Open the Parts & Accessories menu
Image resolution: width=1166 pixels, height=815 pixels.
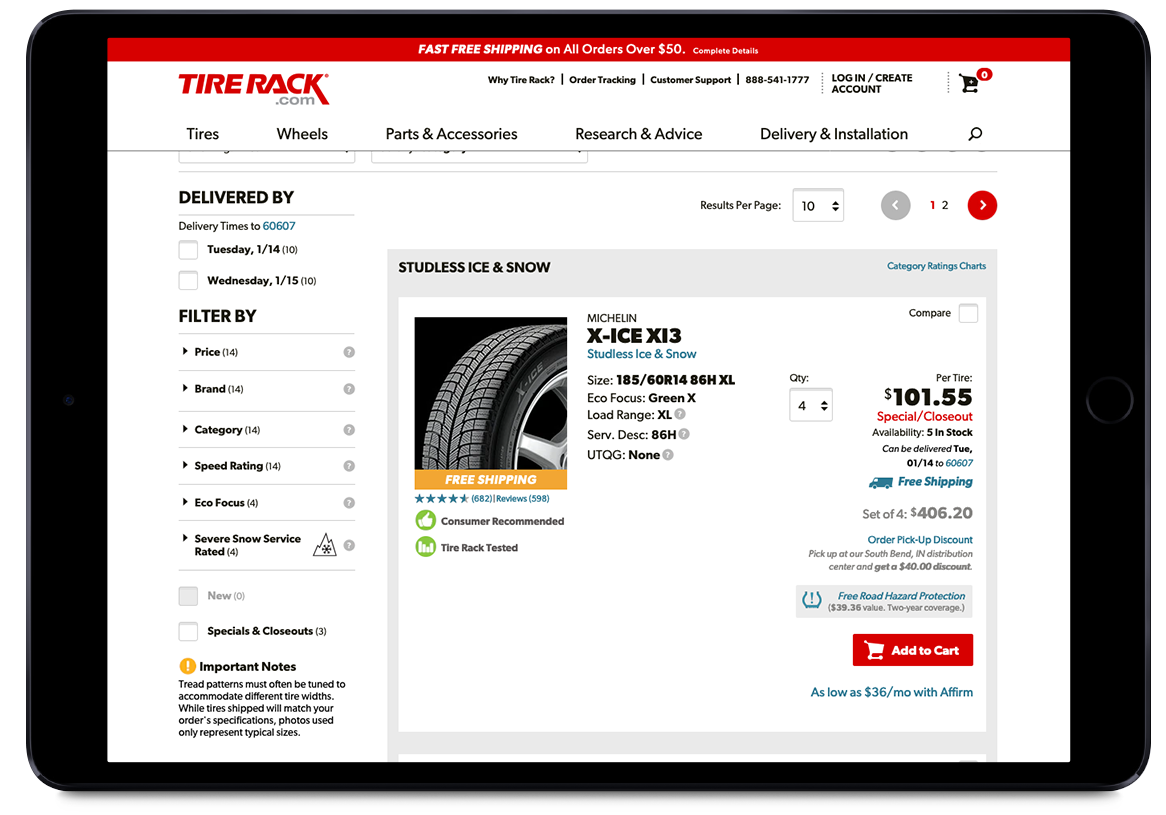pos(451,134)
